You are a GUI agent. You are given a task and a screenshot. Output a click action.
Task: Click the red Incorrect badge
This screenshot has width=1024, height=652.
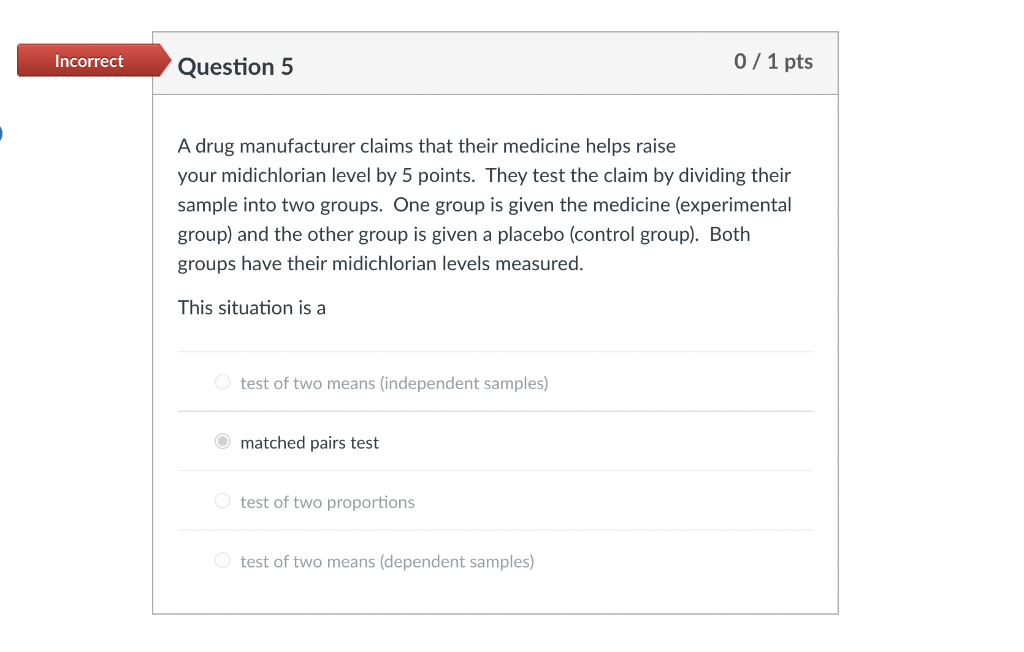coord(89,60)
